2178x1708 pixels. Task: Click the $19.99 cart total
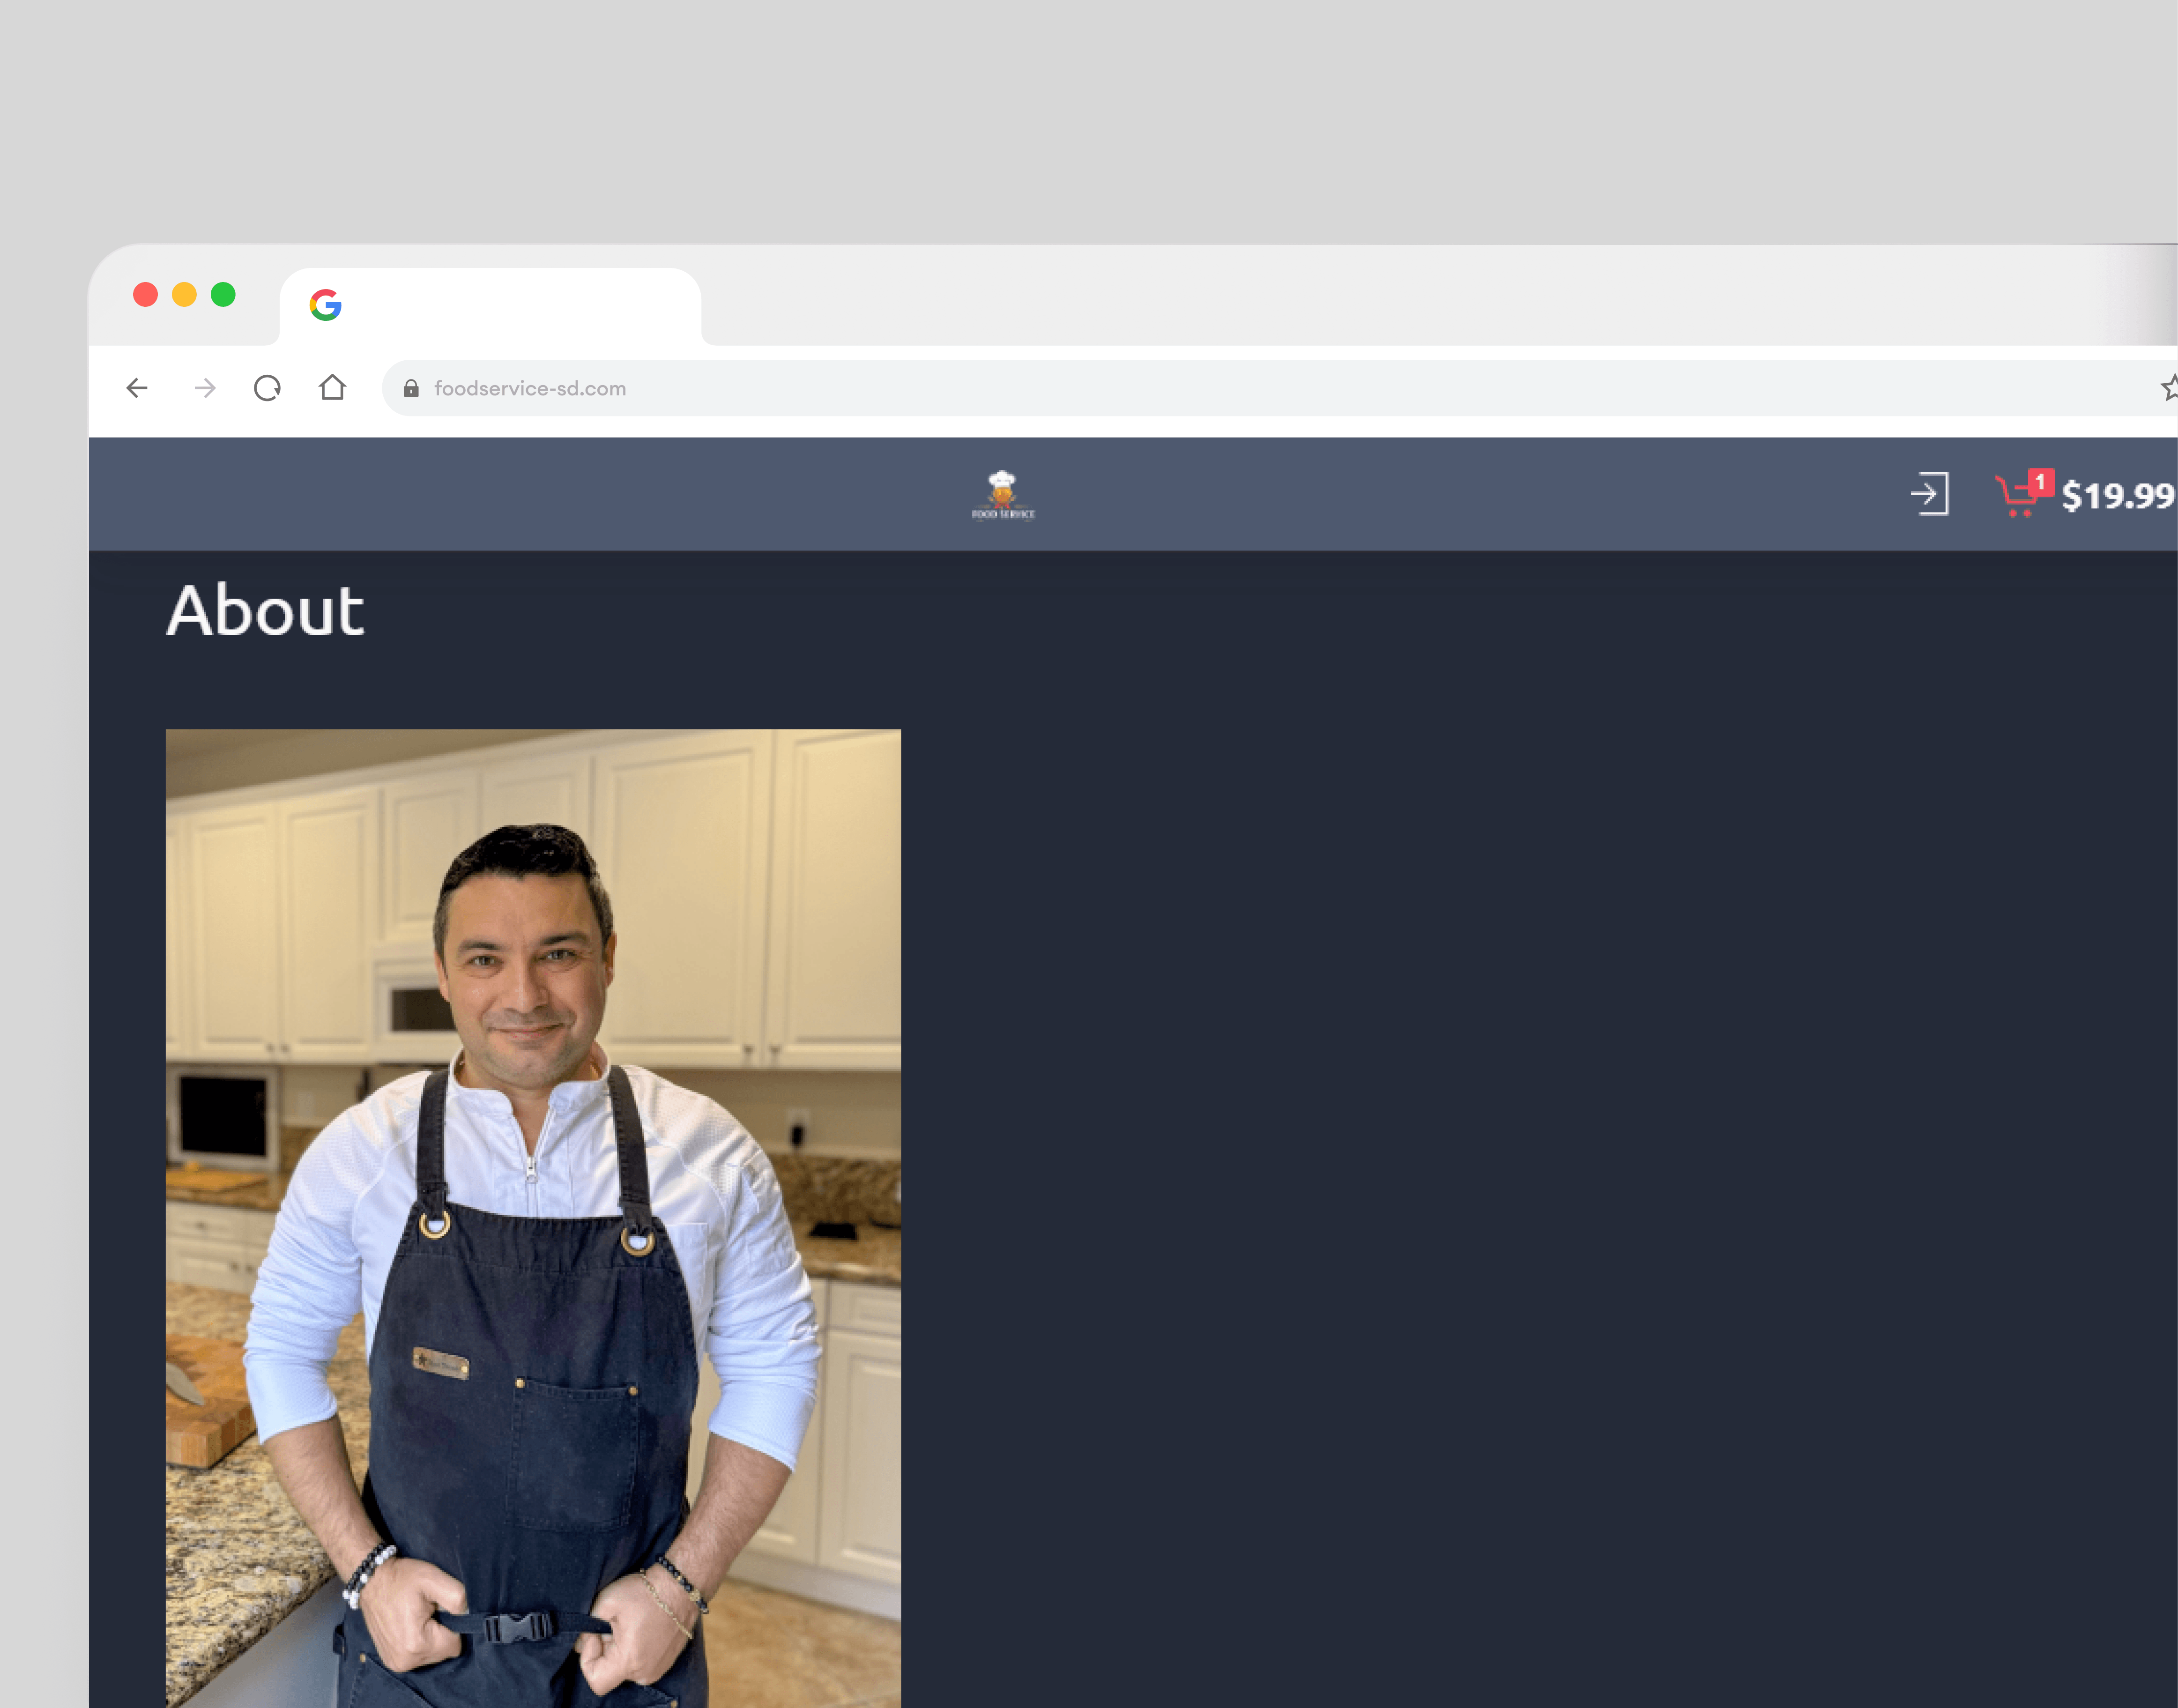coord(2117,496)
